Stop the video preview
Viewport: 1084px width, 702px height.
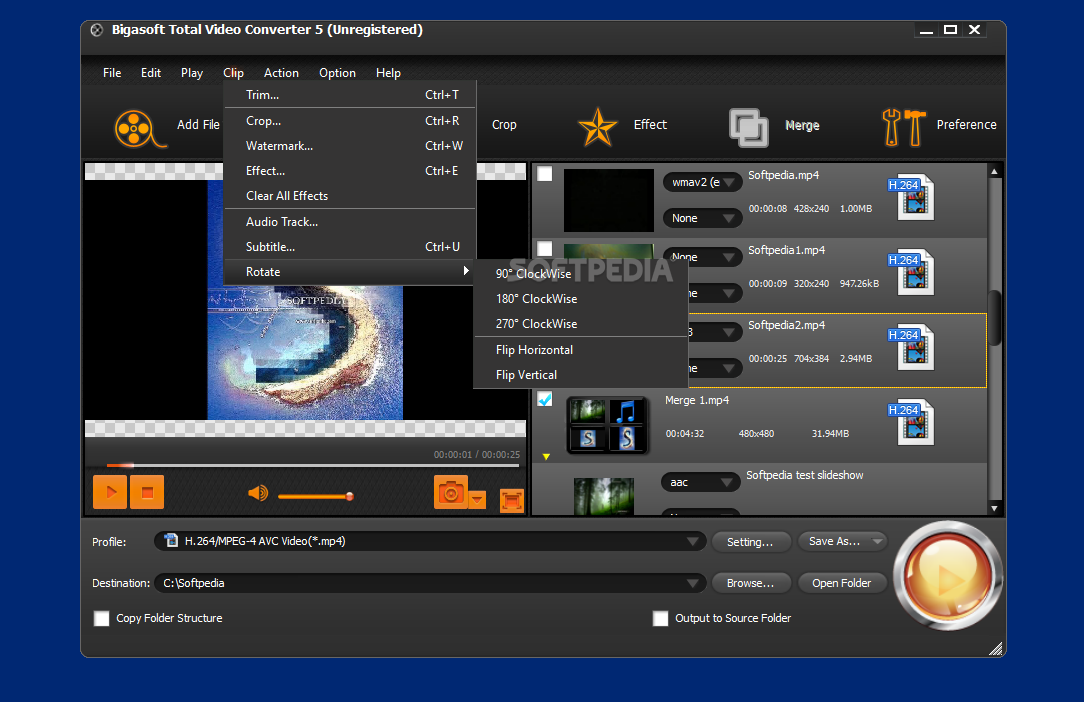coord(147,492)
